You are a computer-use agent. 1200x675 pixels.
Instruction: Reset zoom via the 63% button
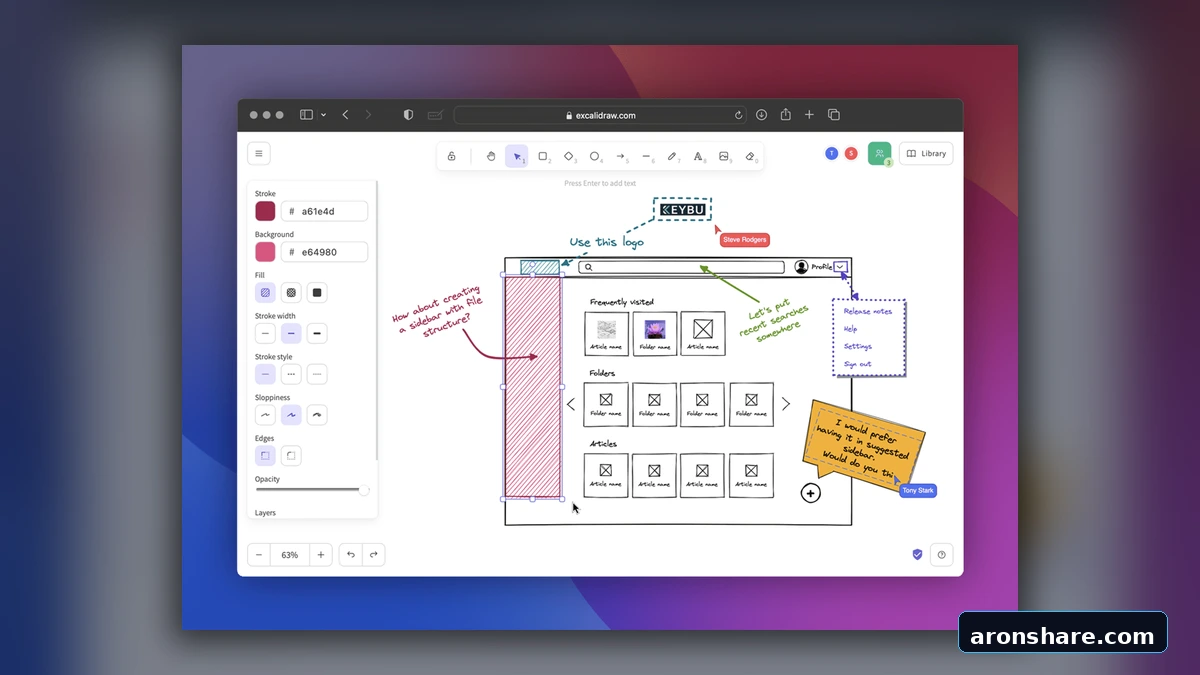pyautogui.click(x=290, y=554)
